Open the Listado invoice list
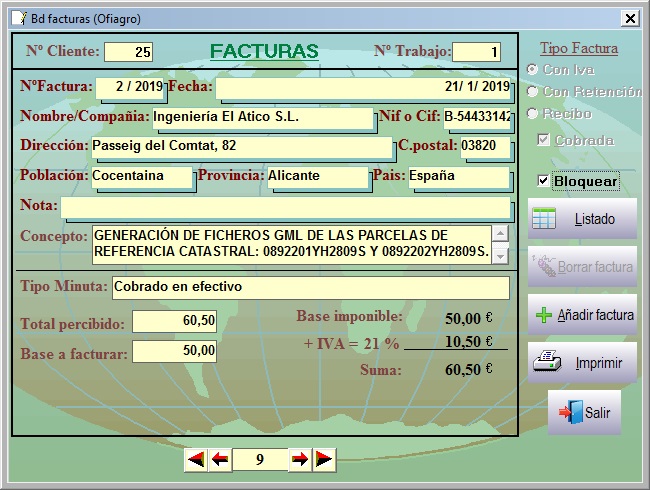Viewport: 650px width, 490px height. pos(582,219)
